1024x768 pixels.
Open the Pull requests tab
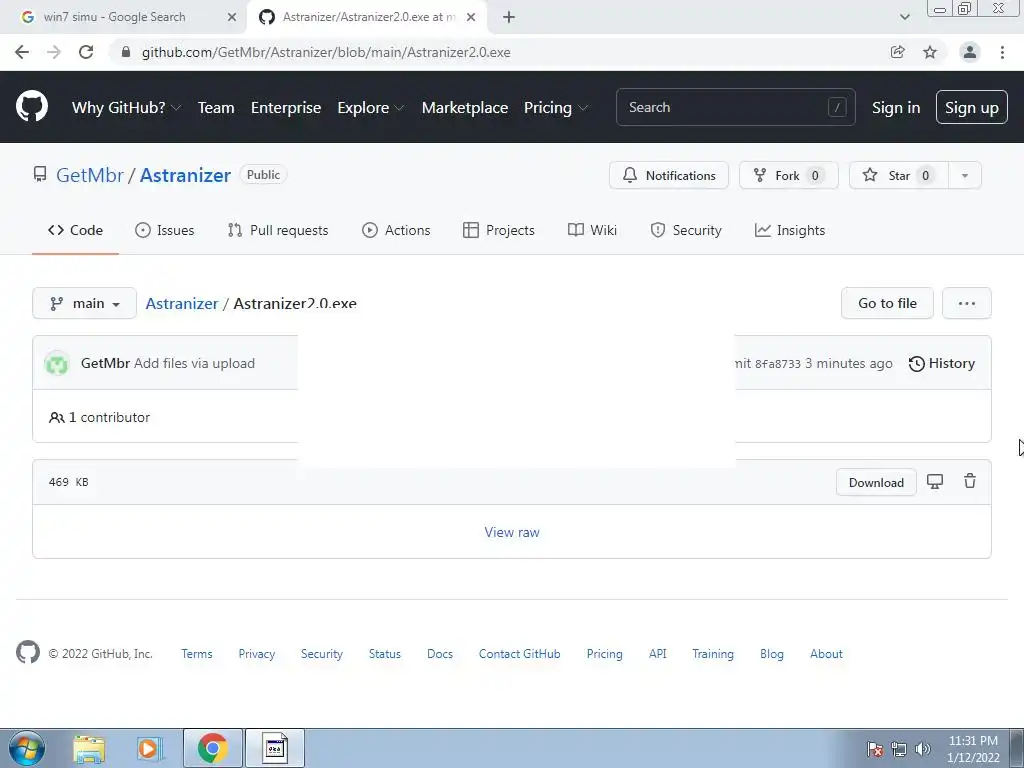[278, 231]
